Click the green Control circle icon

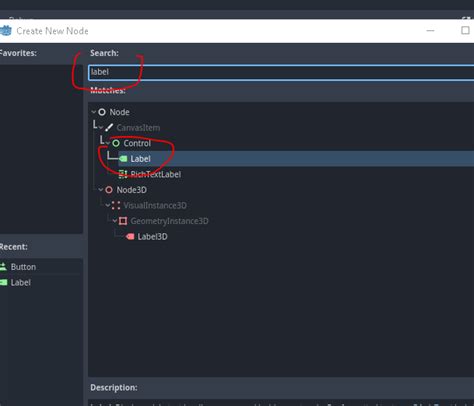coord(116,143)
